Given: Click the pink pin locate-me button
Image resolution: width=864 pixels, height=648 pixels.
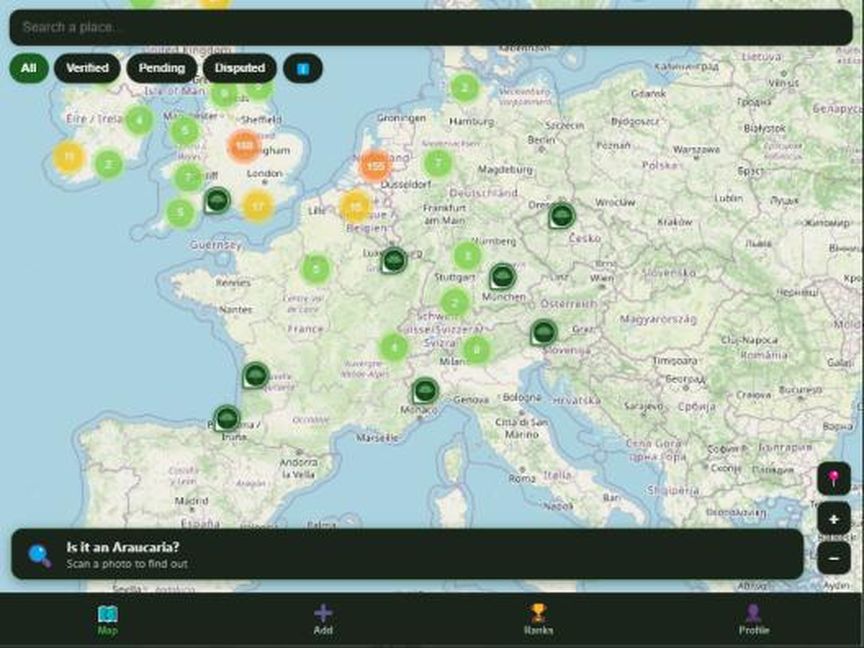Looking at the screenshot, I should [x=834, y=478].
